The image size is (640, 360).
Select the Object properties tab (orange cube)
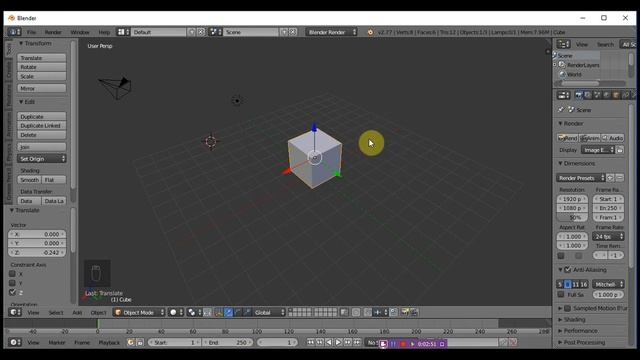(x=616, y=95)
